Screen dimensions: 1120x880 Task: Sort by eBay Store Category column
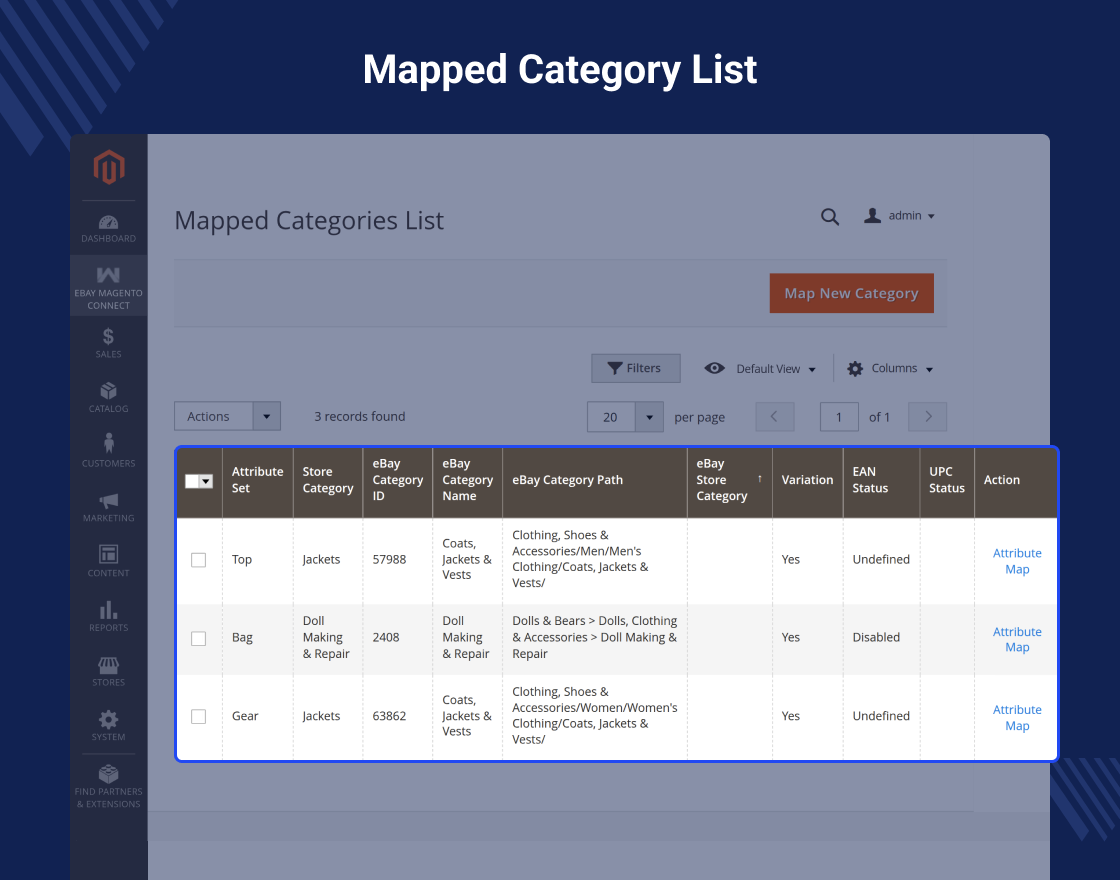pyautogui.click(x=729, y=480)
